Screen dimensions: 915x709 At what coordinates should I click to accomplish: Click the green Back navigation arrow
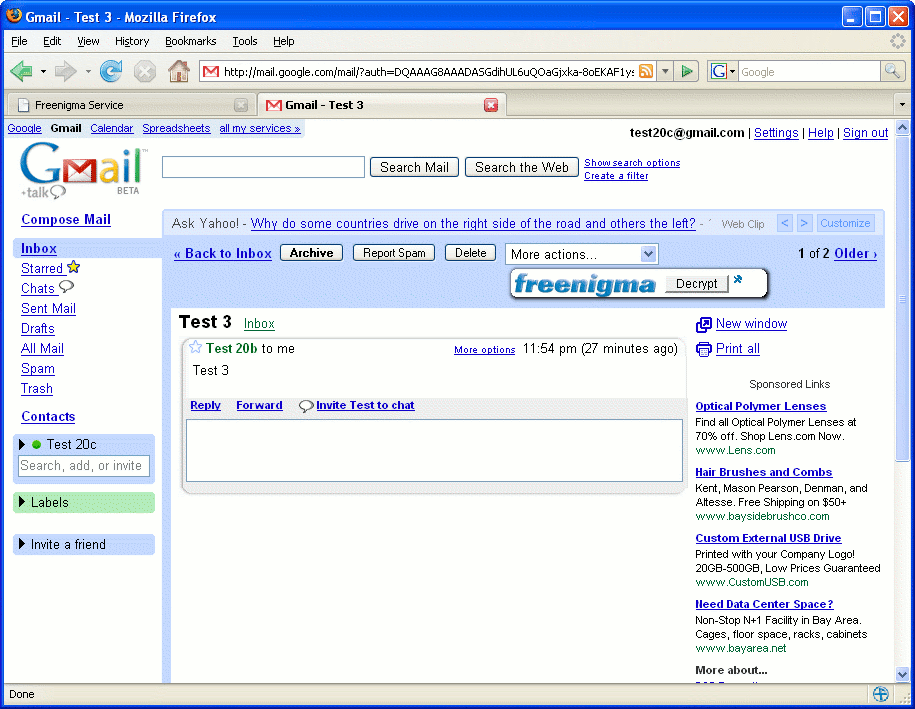[22, 71]
